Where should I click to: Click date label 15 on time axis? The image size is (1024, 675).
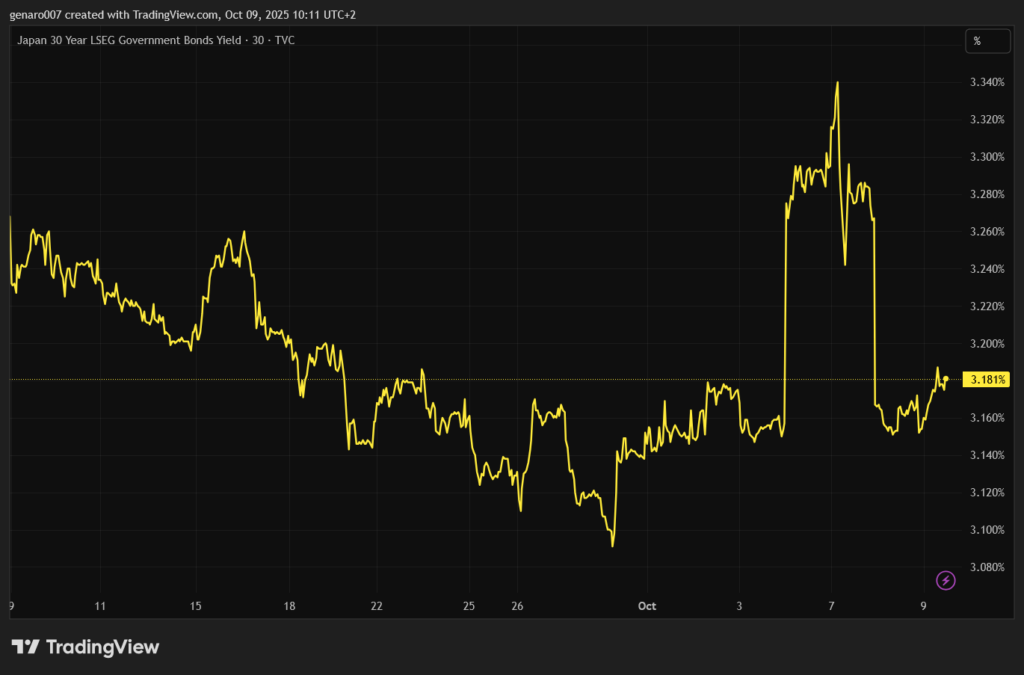point(196,606)
